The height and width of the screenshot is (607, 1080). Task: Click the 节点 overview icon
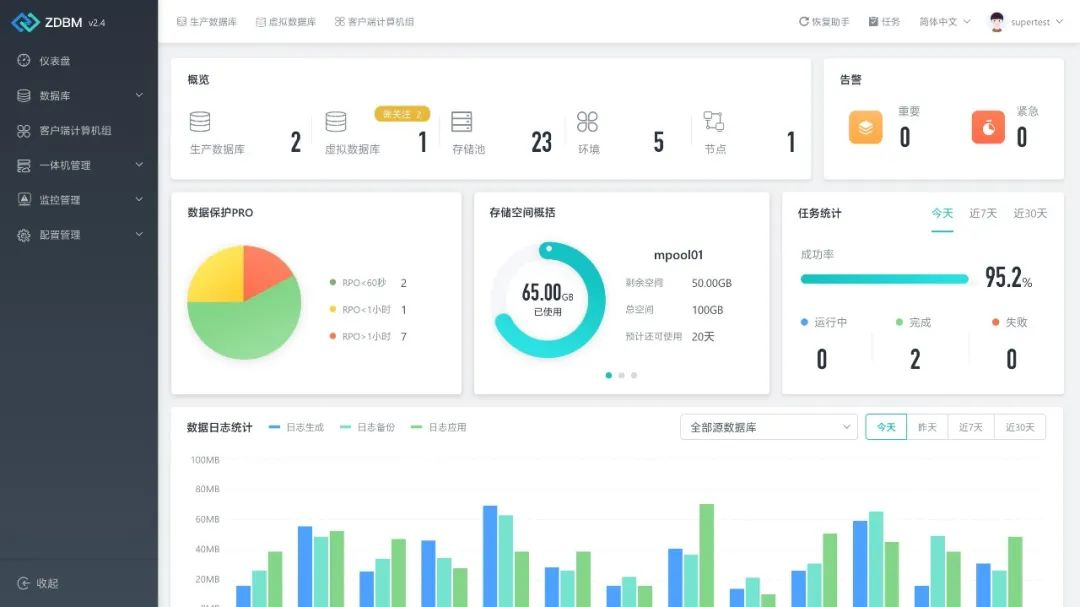coord(714,122)
